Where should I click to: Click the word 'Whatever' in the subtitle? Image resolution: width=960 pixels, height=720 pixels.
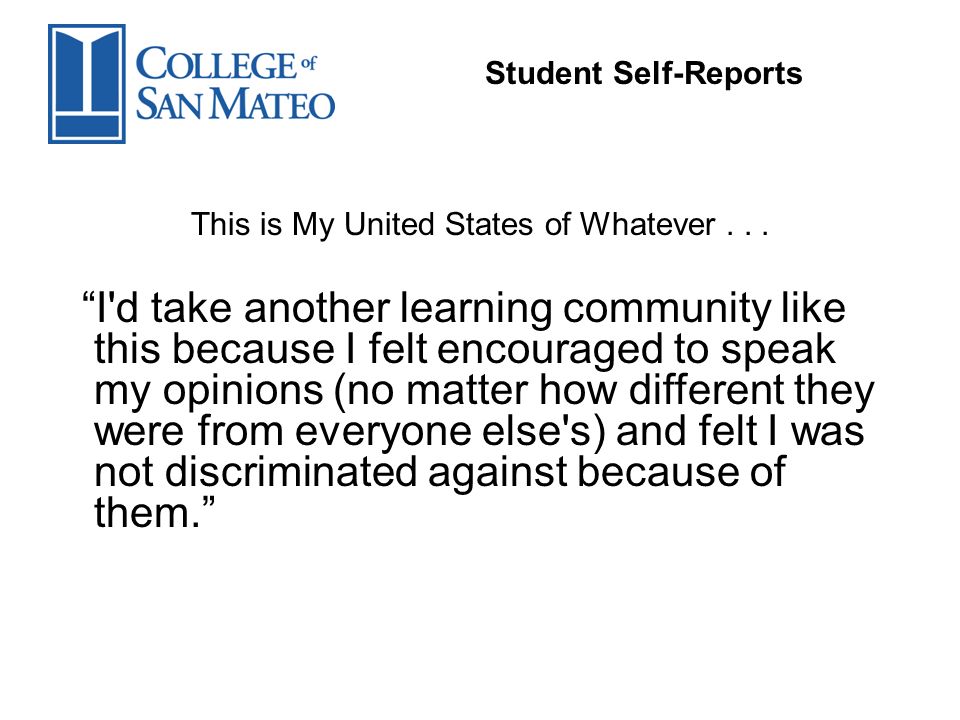coord(647,223)
